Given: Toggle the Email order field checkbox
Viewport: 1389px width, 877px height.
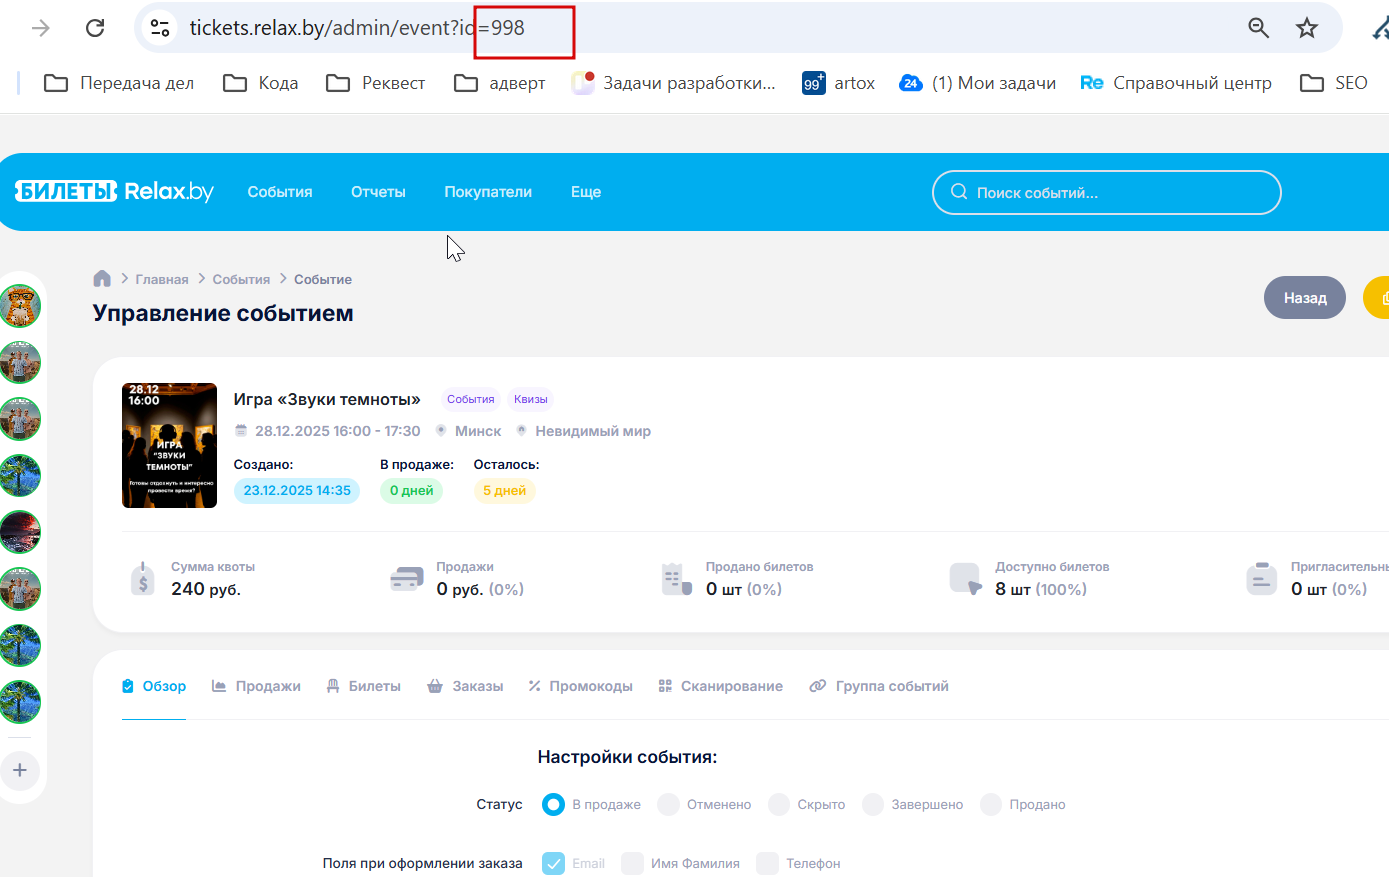Looking at the screenshot, I should tap(553, 863).
